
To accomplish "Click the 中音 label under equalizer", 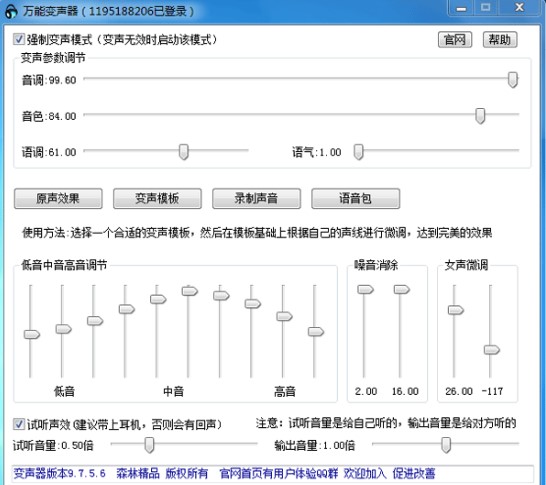I will tap(173, 391).
